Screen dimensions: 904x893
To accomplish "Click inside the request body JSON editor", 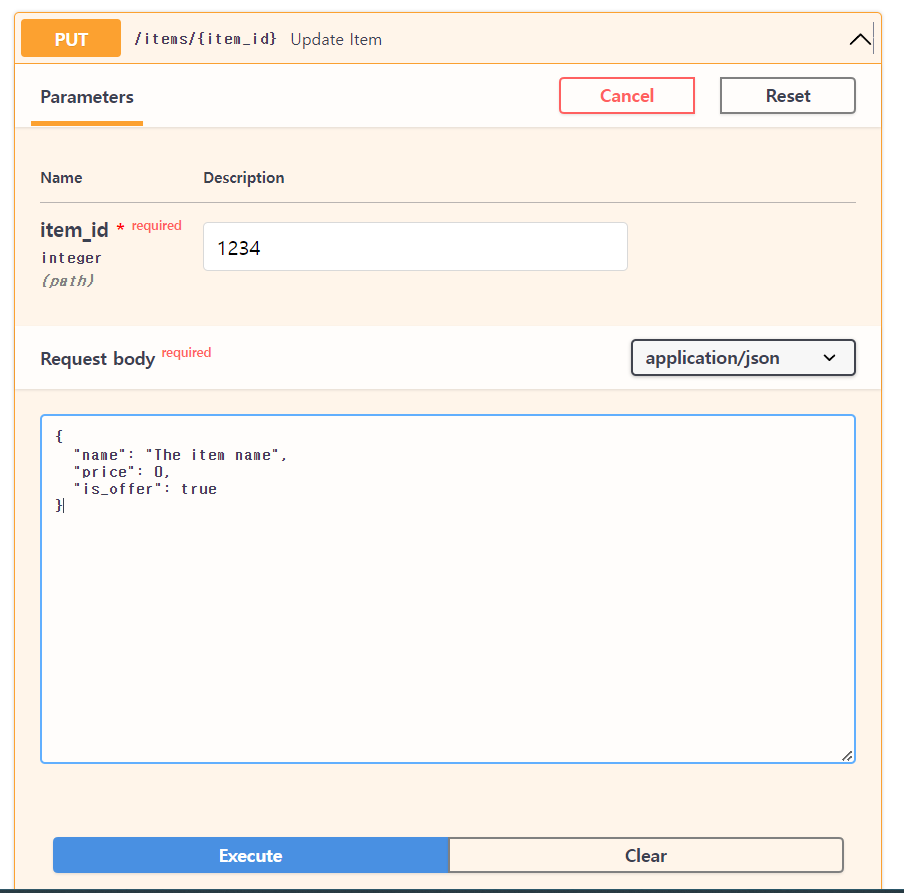I will [x=448, y=589].
